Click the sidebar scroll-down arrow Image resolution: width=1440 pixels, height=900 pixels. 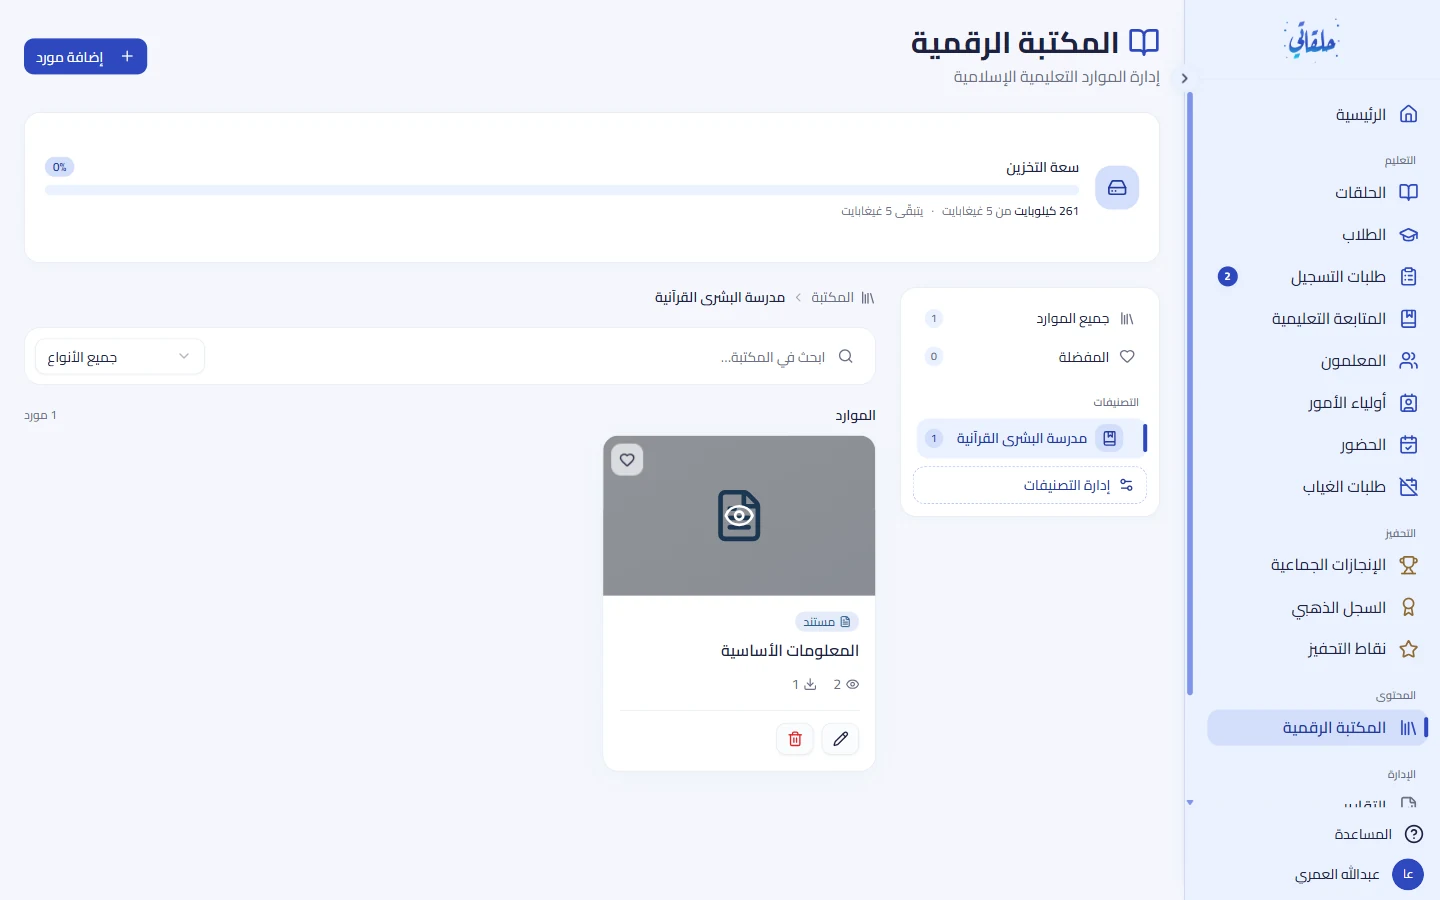(x=1190, y=803)
